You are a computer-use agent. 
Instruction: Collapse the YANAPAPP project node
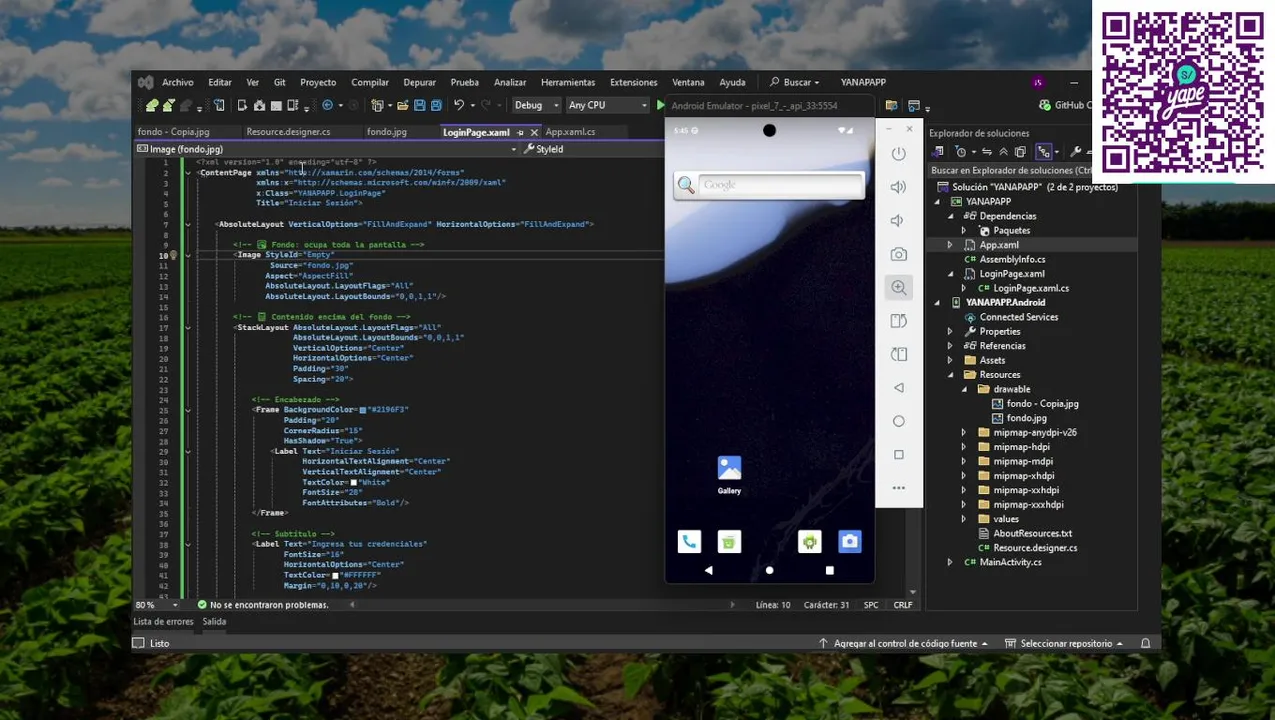(x=937, y=201)
